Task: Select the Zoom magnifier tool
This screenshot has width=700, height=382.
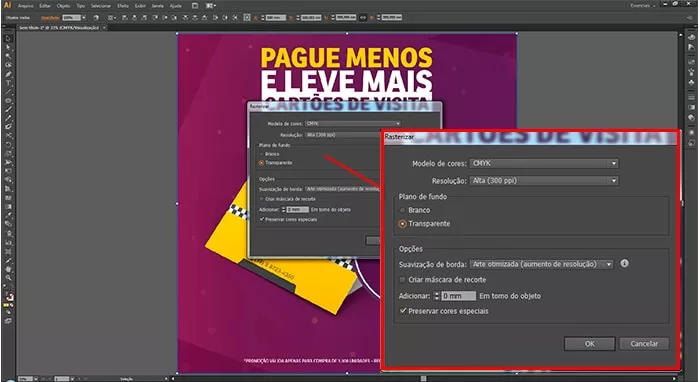Action: [x=8, y=278]
